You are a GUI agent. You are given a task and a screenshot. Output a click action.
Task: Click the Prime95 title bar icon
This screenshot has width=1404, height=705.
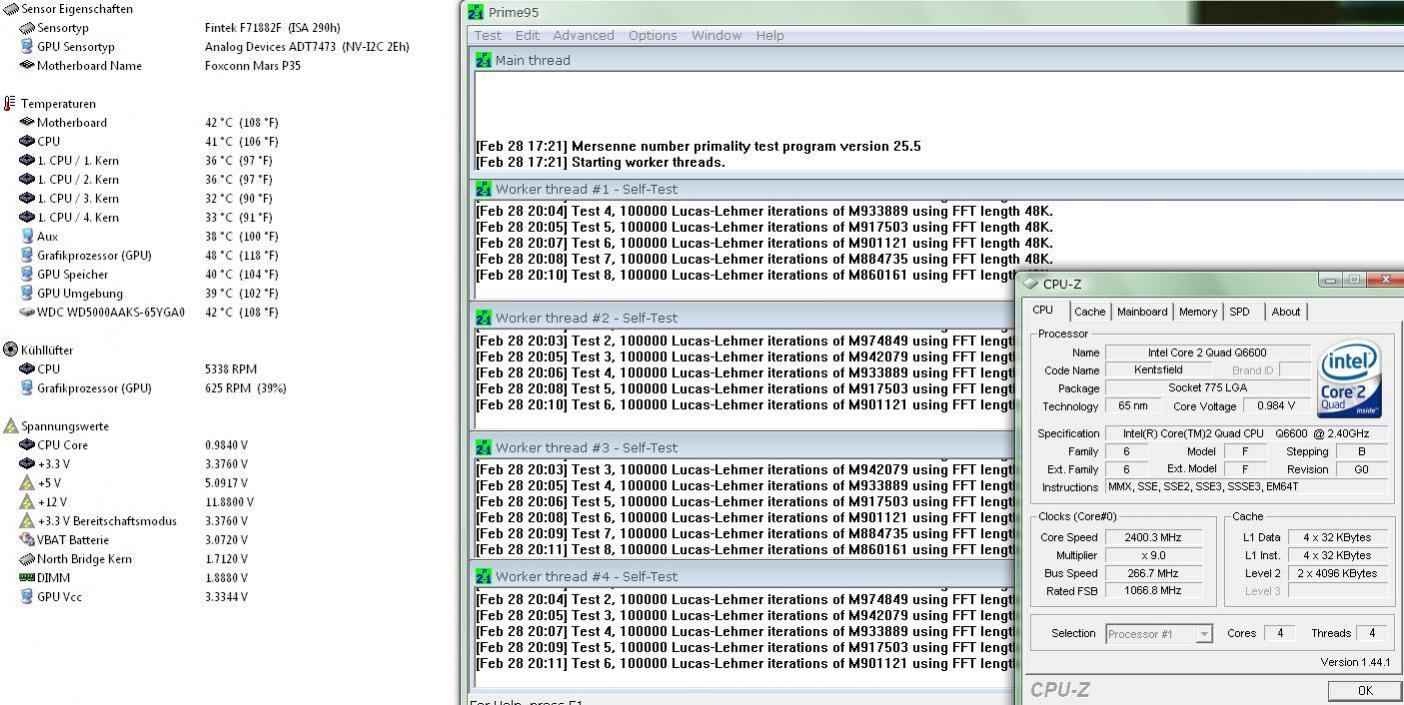click(476, 12)
